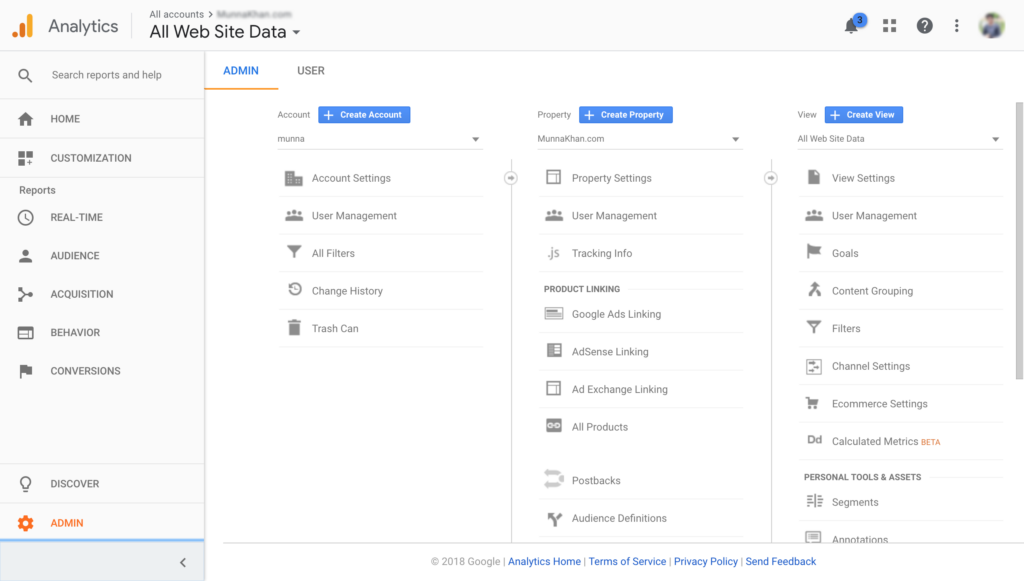Image resolution: width=1024 pixels, height=581 pixels.
Task: Click the Ecommerce Settings cart icon
Action: (814, 404)
